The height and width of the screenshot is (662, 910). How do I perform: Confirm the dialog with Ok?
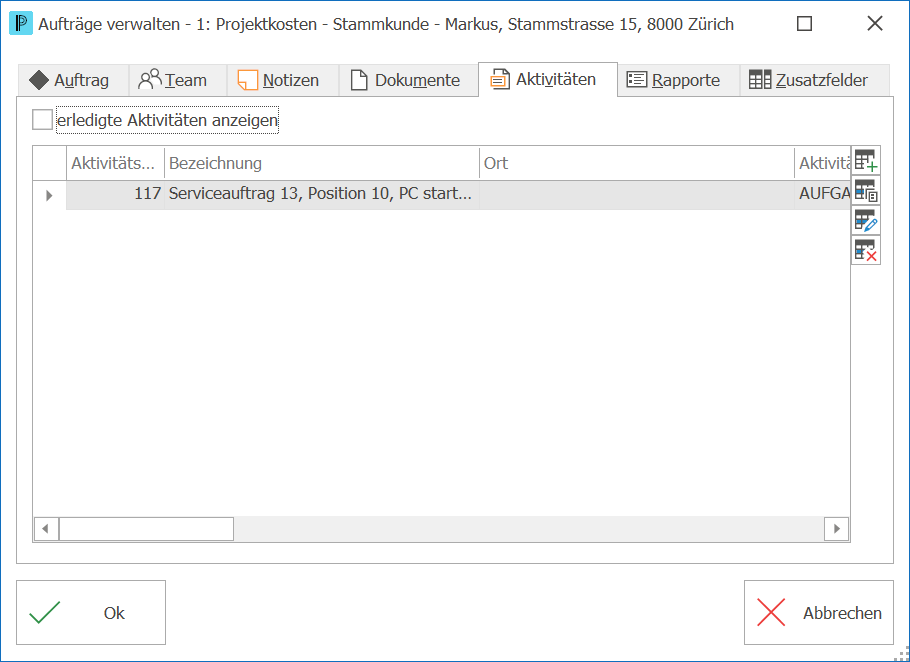coord(91,613)
